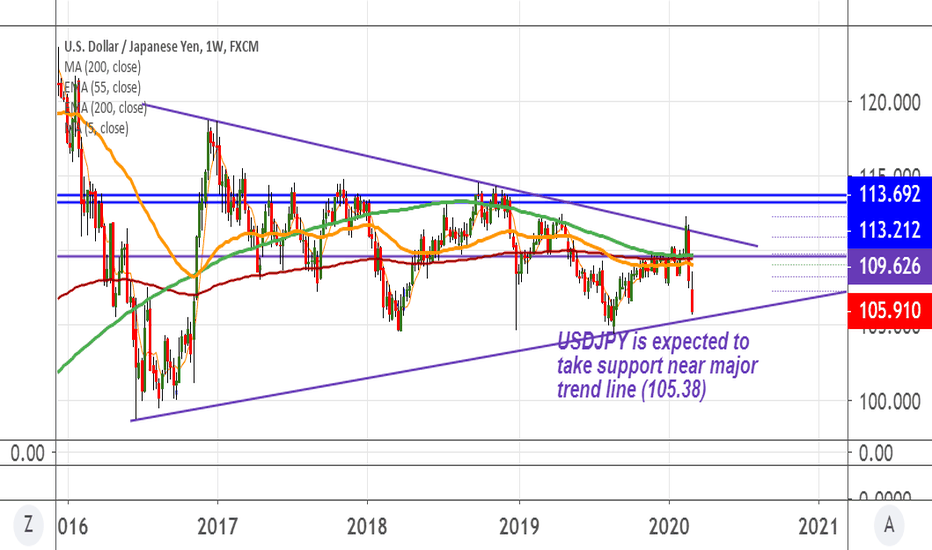Click the MA (5, close) legend entry

pos(96,128)
